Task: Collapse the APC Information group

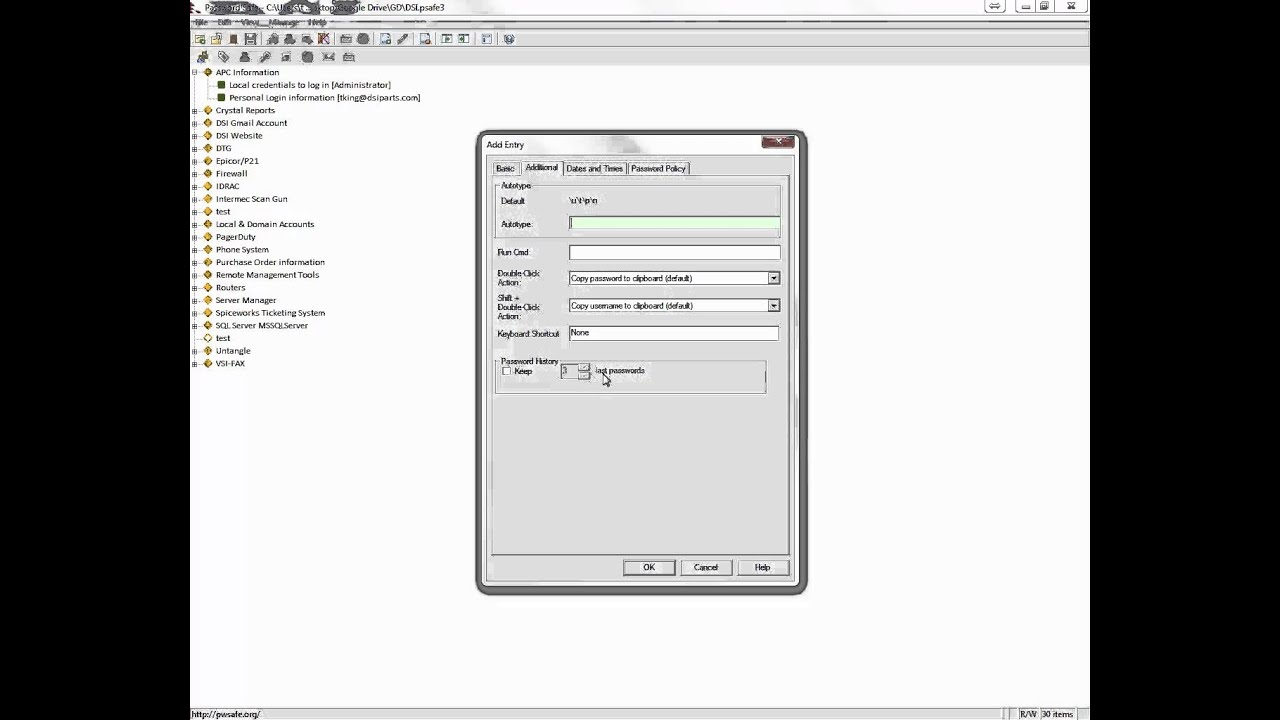Action: tap(195, 72)
